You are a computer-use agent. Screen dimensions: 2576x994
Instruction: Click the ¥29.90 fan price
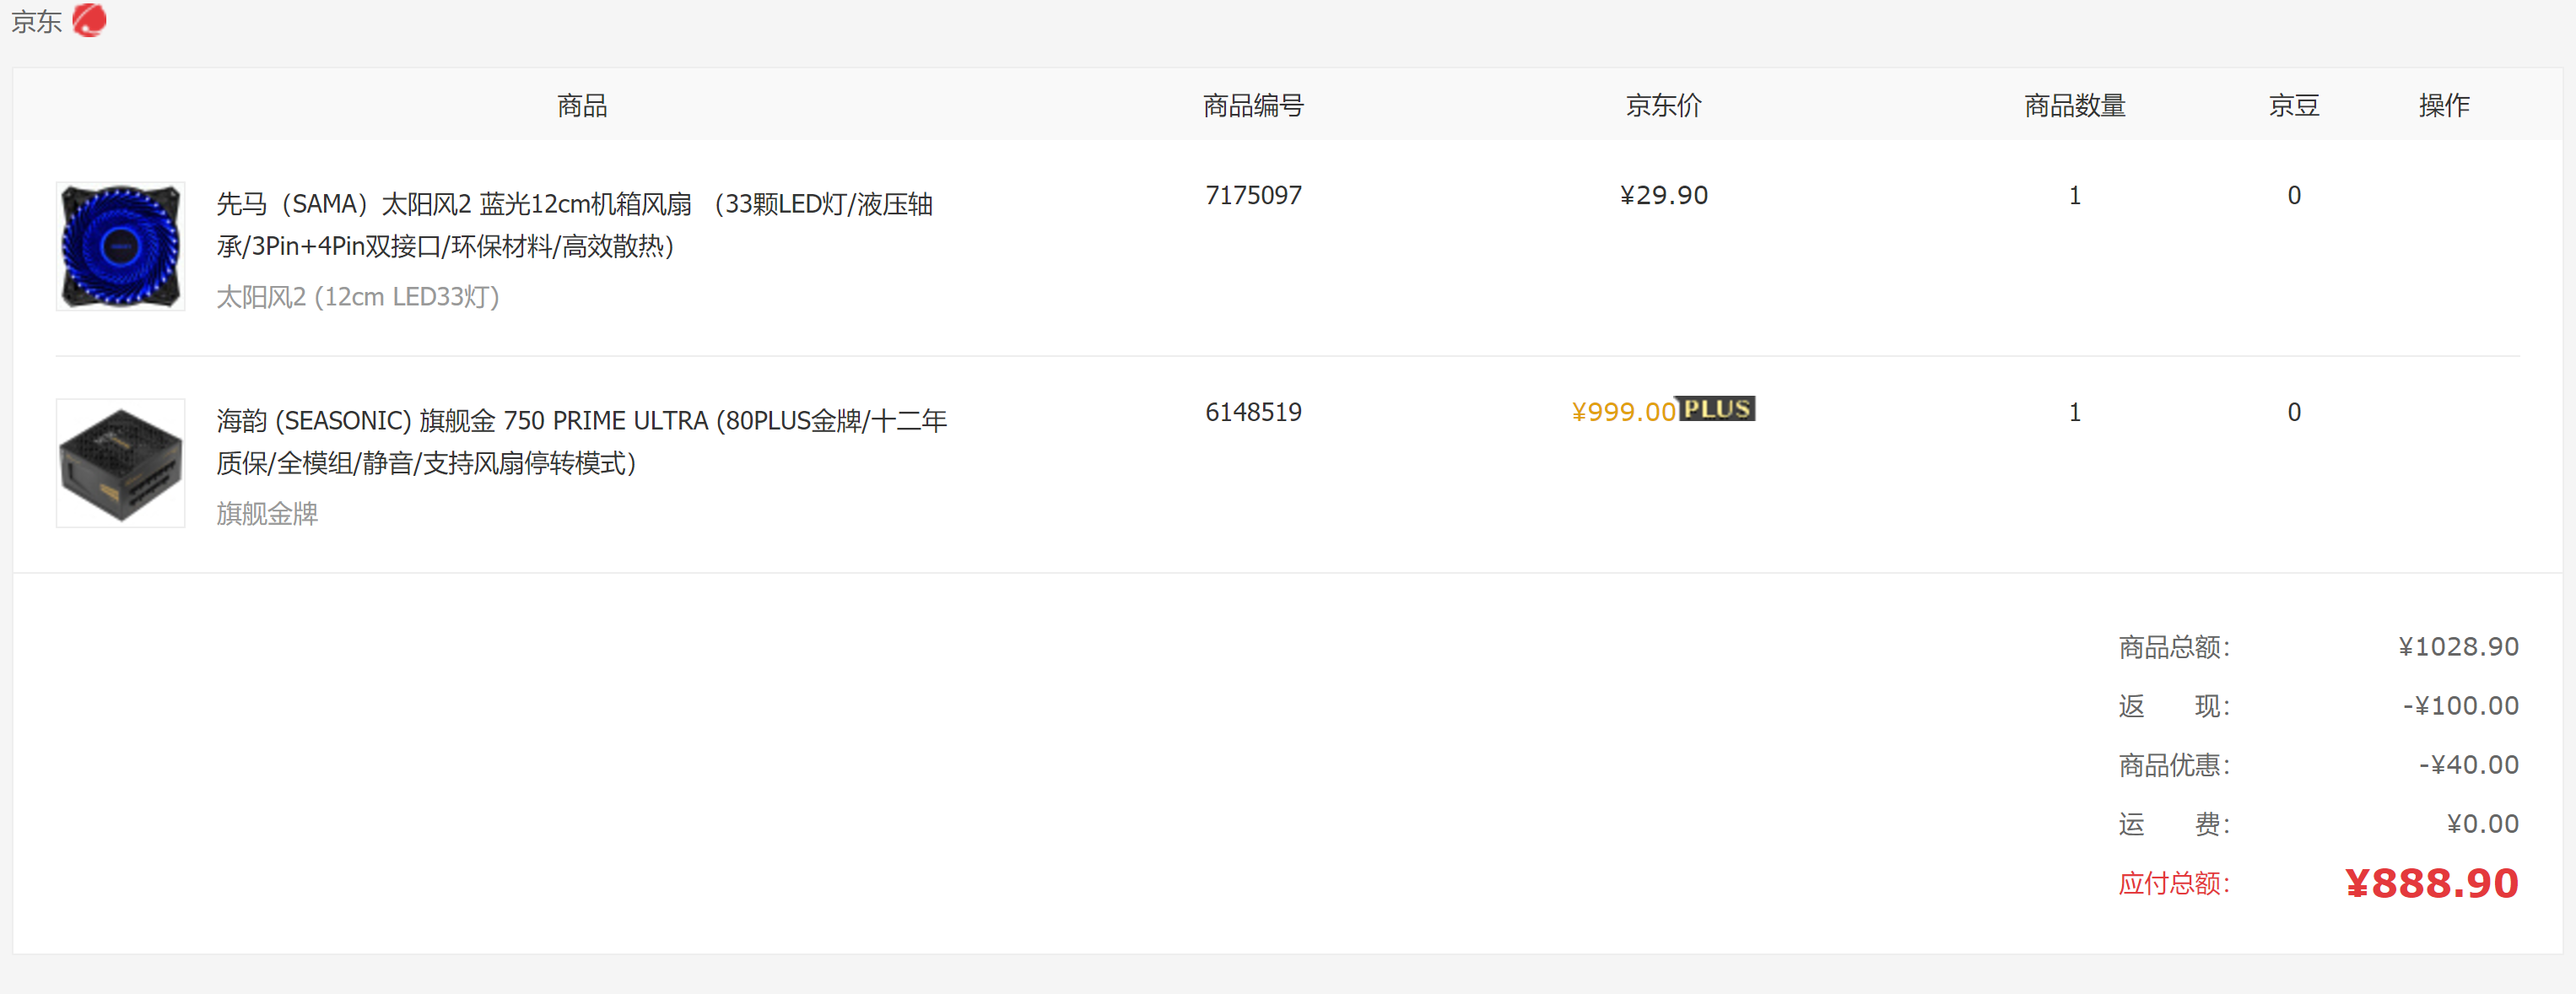pos(1663,195)
